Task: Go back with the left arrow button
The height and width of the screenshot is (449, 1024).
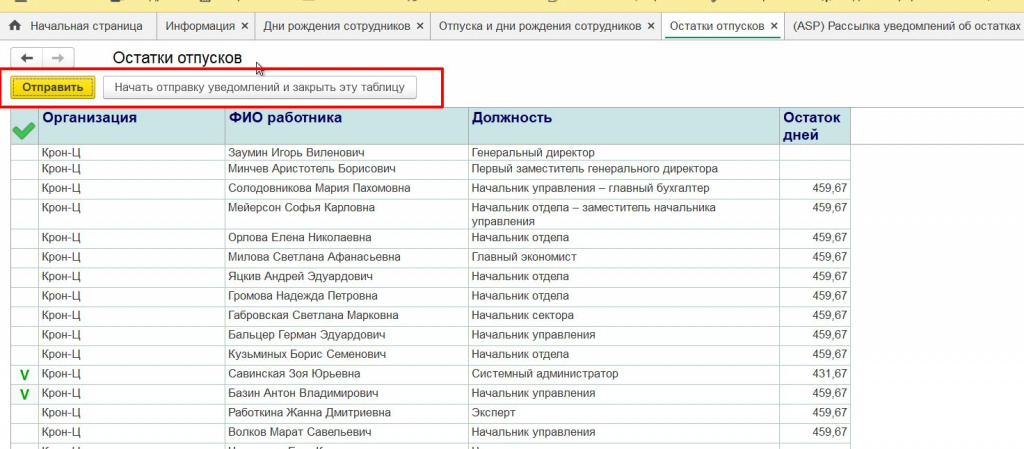Action: (x=27, y=58)
